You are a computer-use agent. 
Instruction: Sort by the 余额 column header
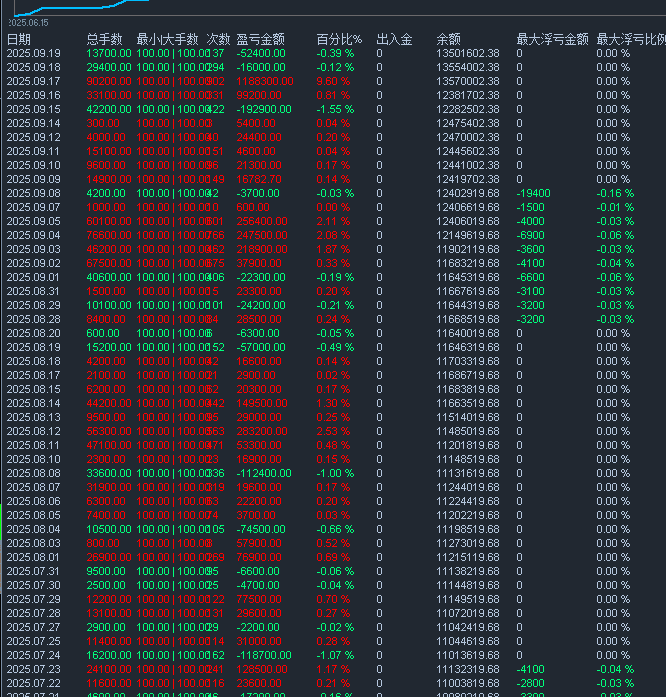pyautogui.click(x=449, y=39)
